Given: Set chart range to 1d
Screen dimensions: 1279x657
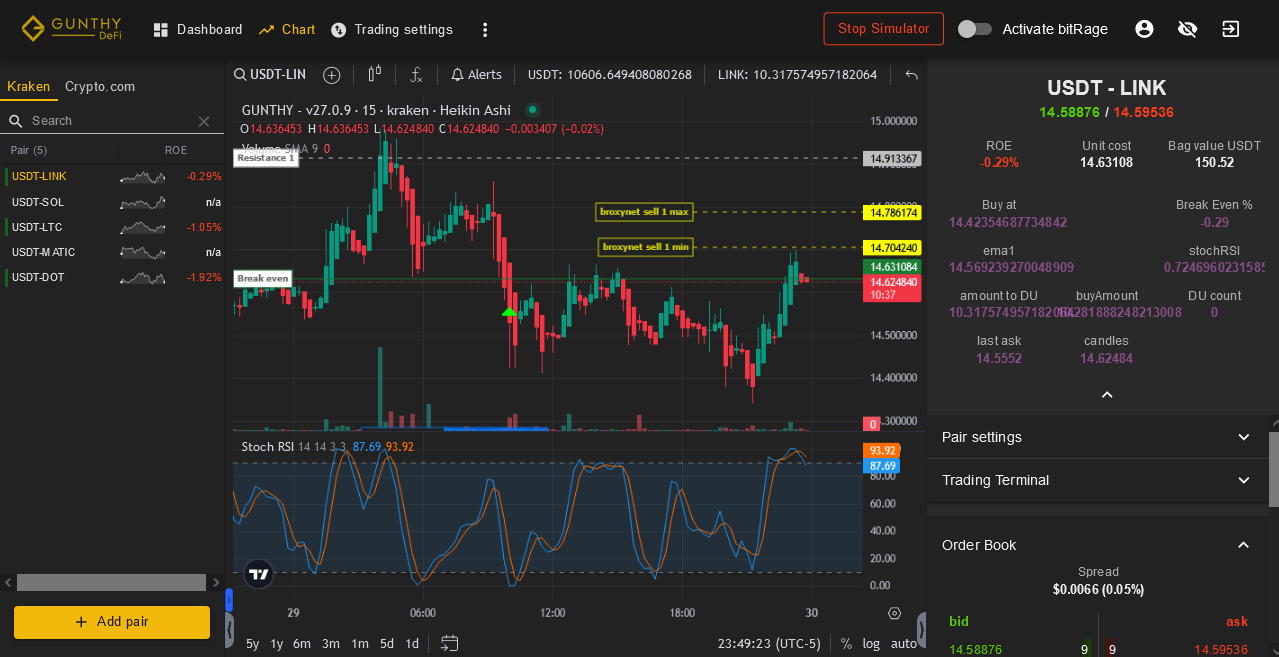Looking at the screenshot, I should tap(412, 644).
